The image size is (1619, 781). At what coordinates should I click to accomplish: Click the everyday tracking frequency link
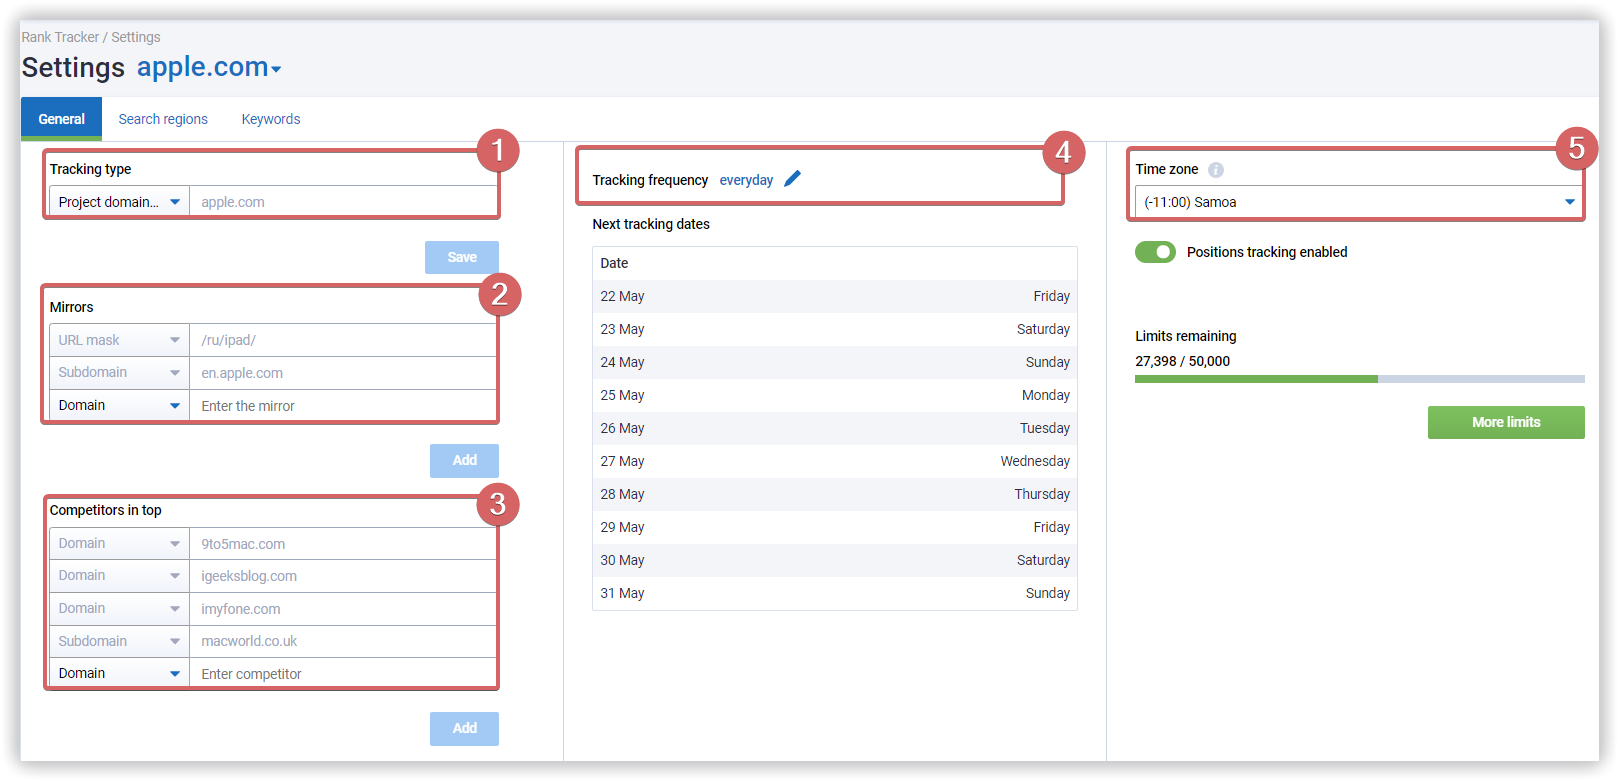pos(746,180)
